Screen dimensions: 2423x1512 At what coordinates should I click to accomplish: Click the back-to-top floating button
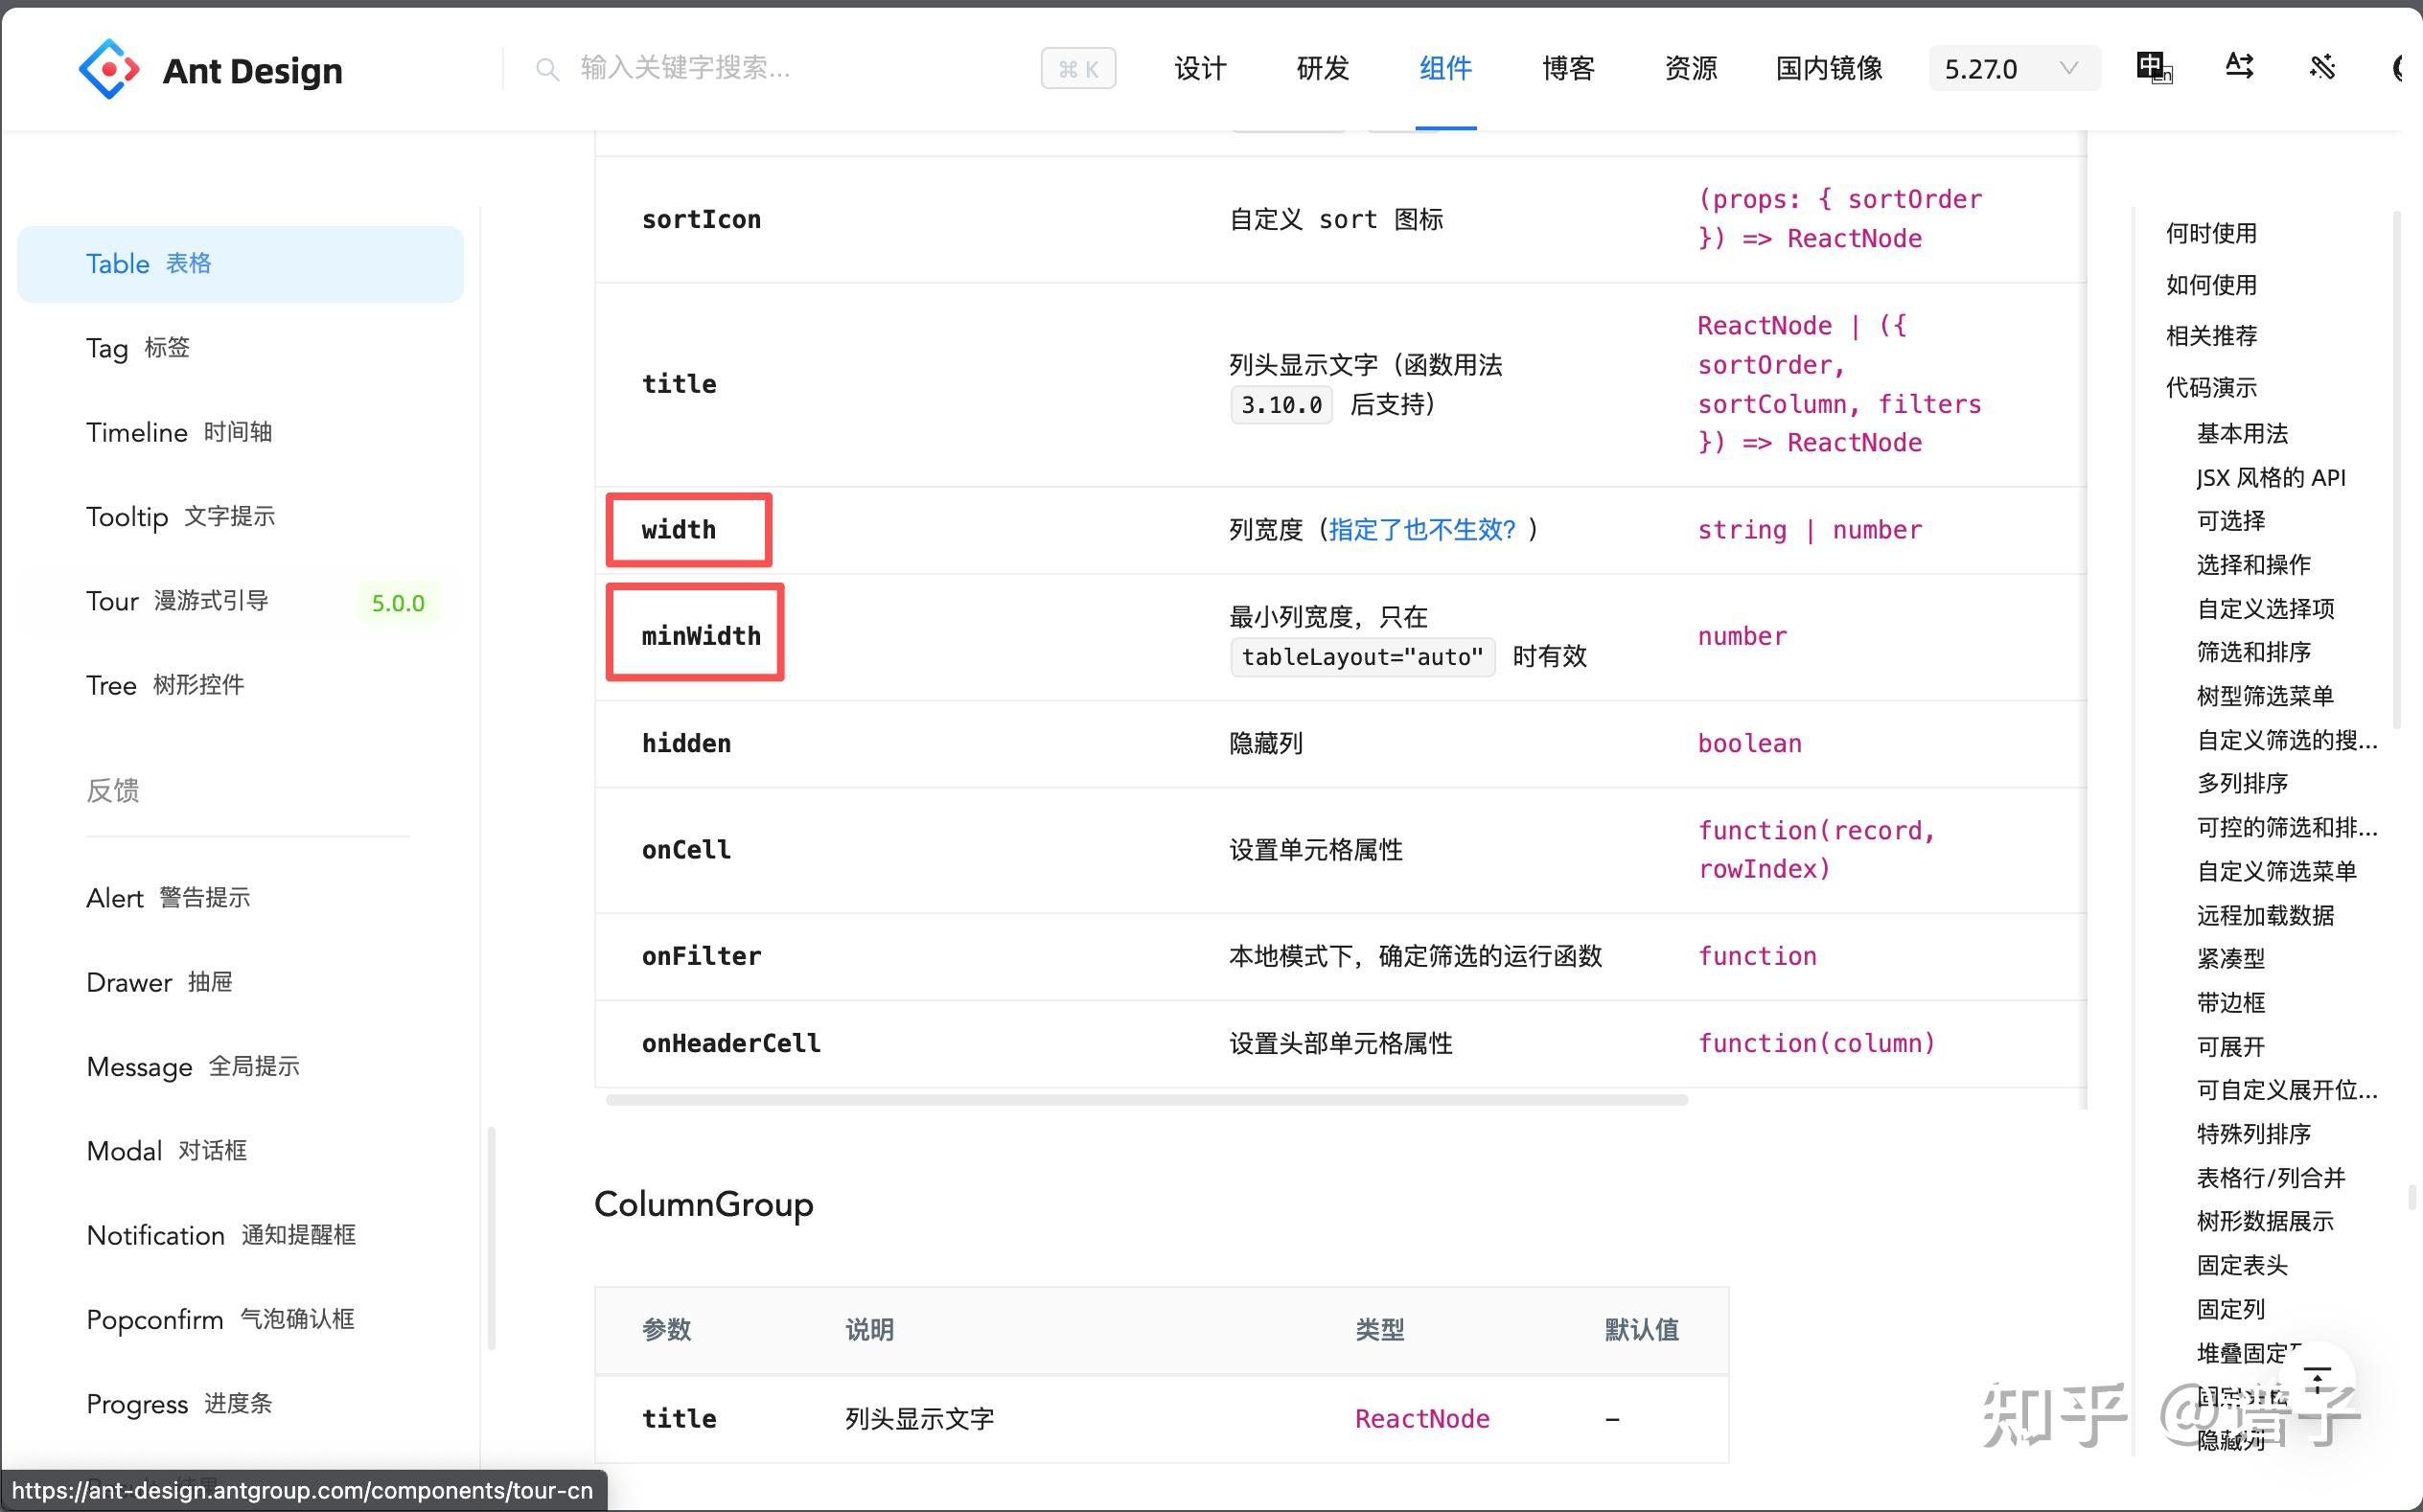pos(2317,1380)
